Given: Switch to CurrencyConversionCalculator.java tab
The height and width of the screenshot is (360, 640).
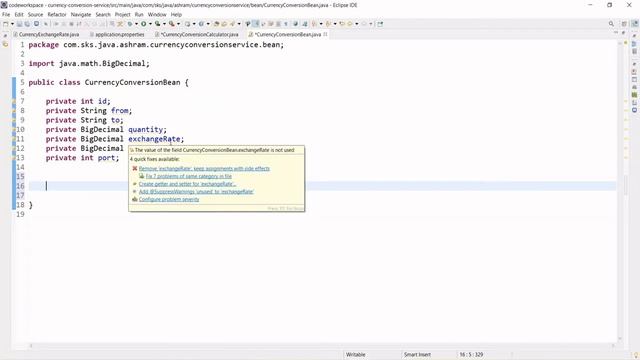Looking at the screenshot, I should [x=197, y=35].
